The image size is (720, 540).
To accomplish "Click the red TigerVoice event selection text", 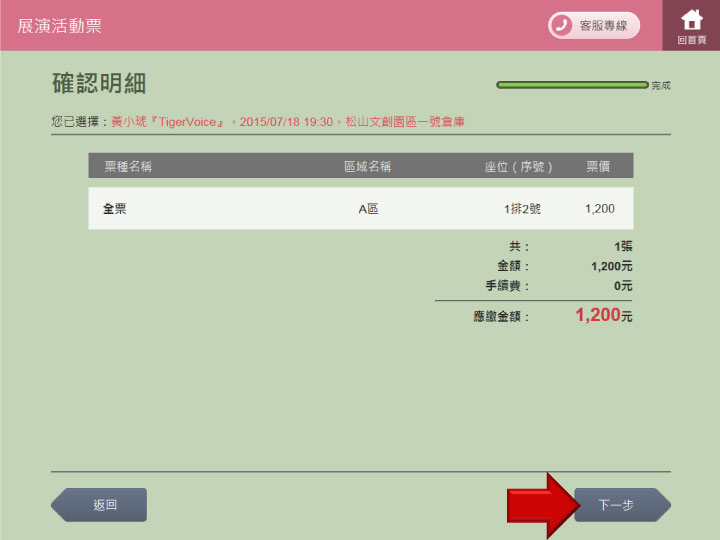I will (x=287, y=121).
